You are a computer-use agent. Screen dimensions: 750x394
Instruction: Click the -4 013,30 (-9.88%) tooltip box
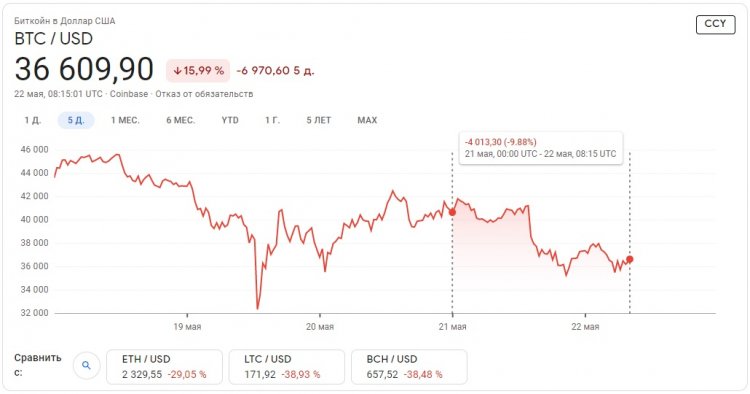541,148
